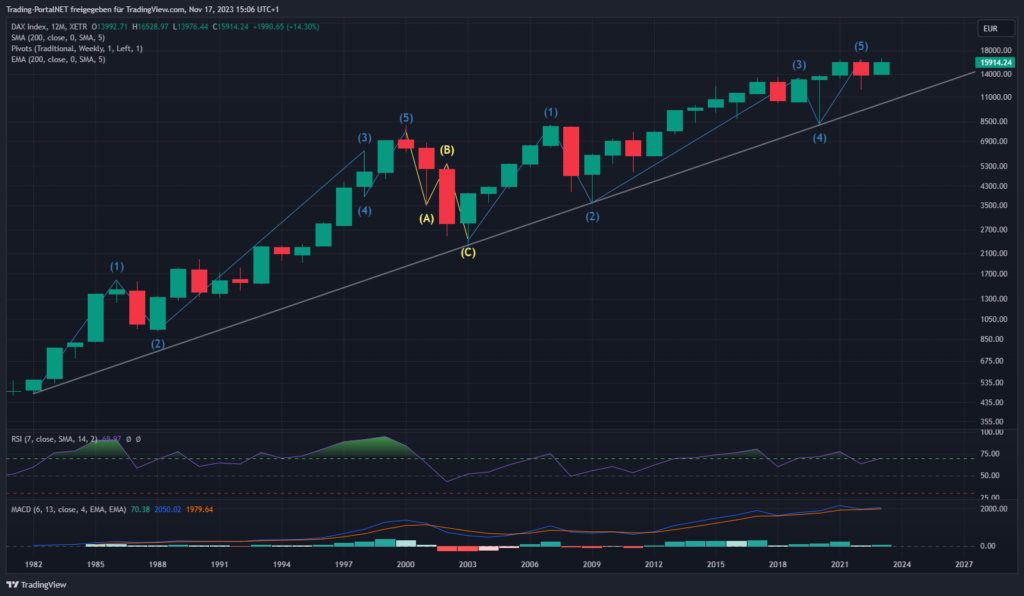This screenshot has width=1024, height=596.
Task: Click the MACD axis label 0.00
Action: [x=988, y=546]
